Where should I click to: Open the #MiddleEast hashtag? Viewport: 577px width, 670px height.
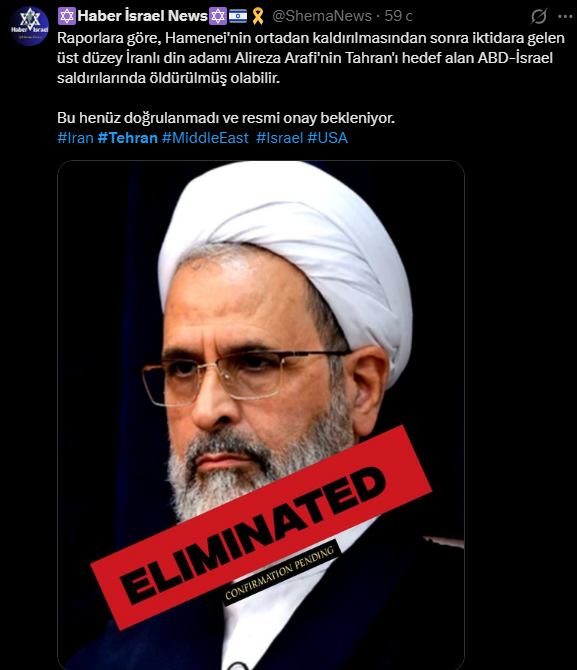pyautogui.click(x=205, y=138)
